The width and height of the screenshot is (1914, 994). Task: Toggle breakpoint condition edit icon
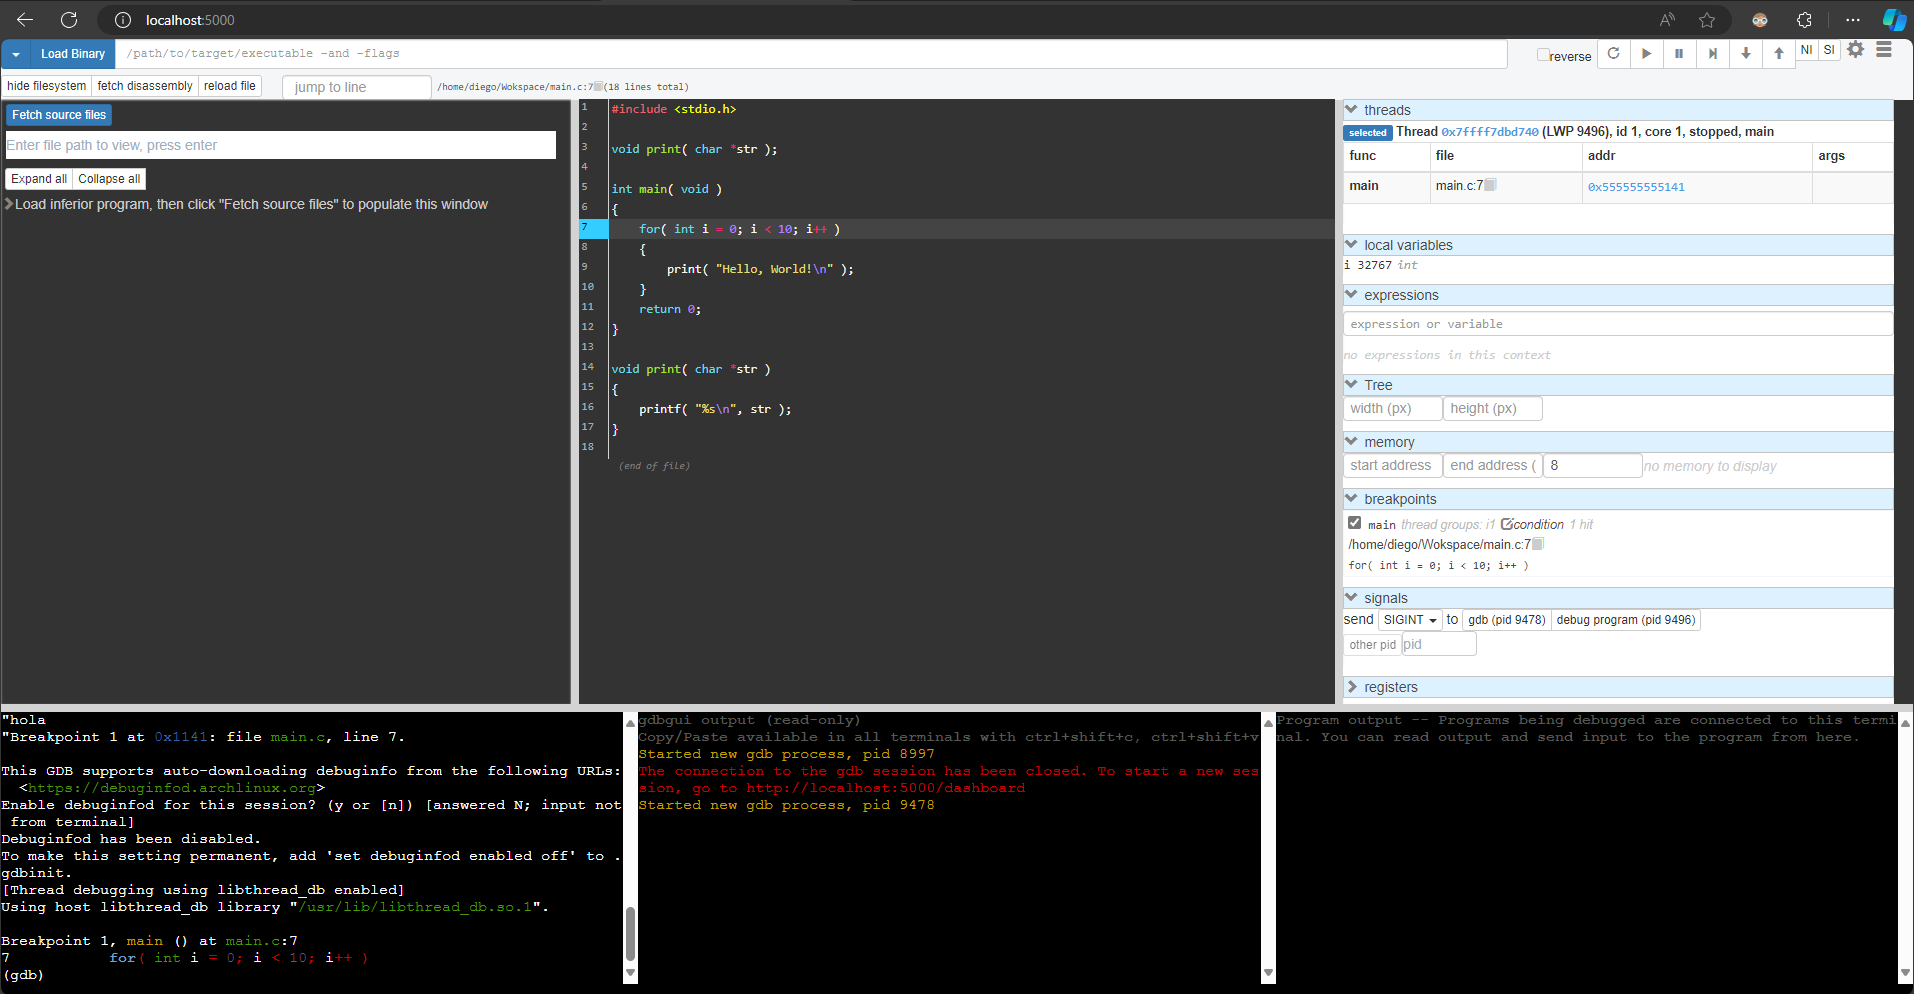[1507, 524]
